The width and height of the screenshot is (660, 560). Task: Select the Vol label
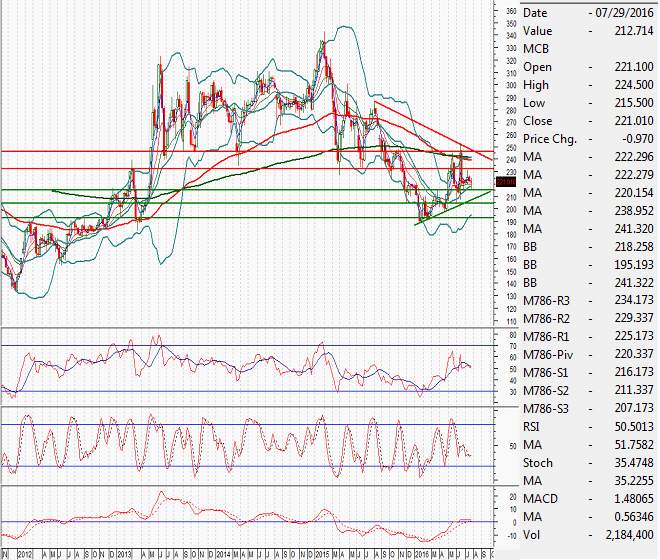click(531, 535)
